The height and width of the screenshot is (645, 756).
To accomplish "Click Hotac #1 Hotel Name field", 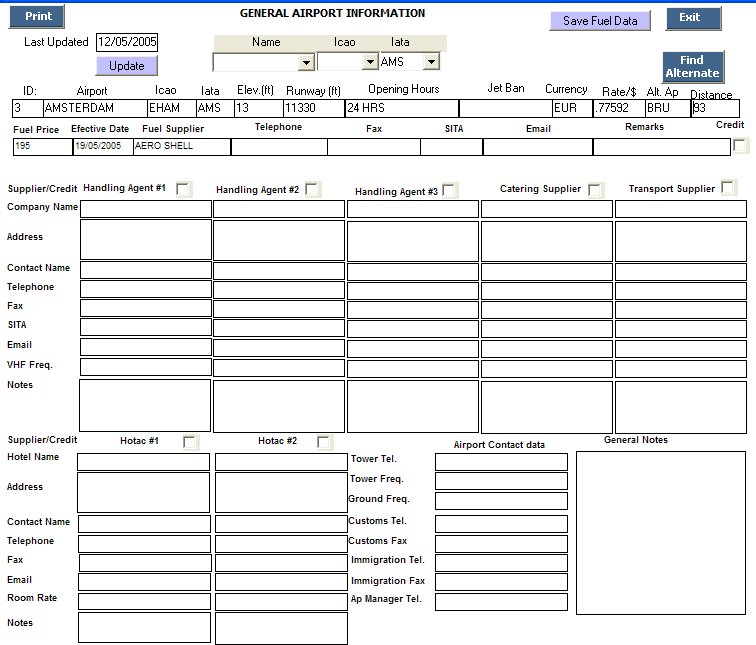I will 143,461.
